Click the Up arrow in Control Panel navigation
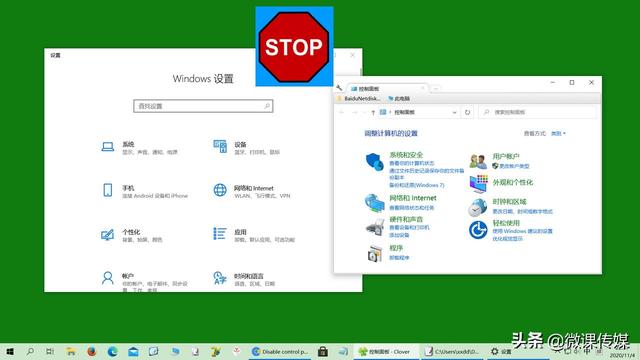Image resolution: width=640 pixels, height=360 pixels. click(373, 112)
